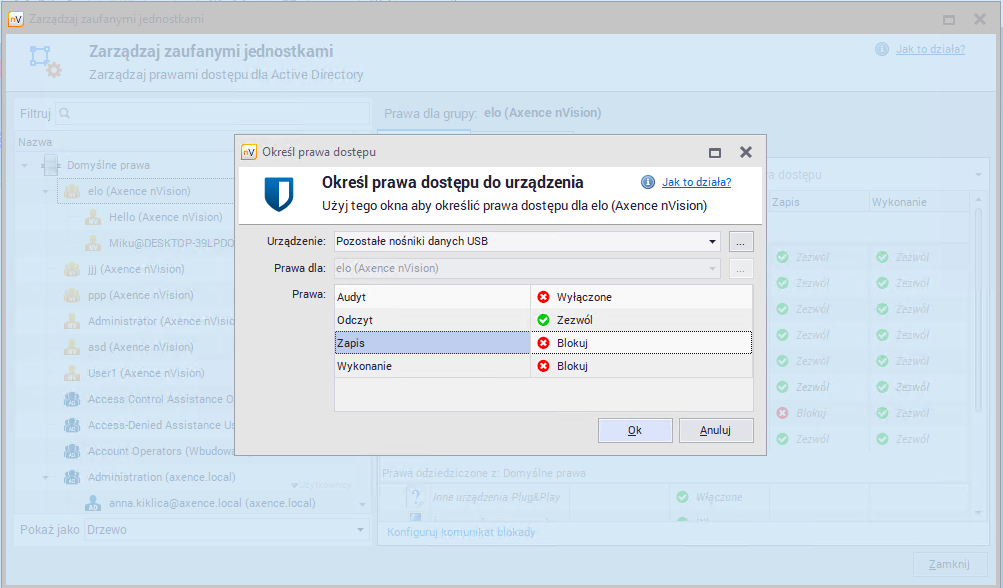
Task: Cancel with the Anuluj button
Action: 715,430
